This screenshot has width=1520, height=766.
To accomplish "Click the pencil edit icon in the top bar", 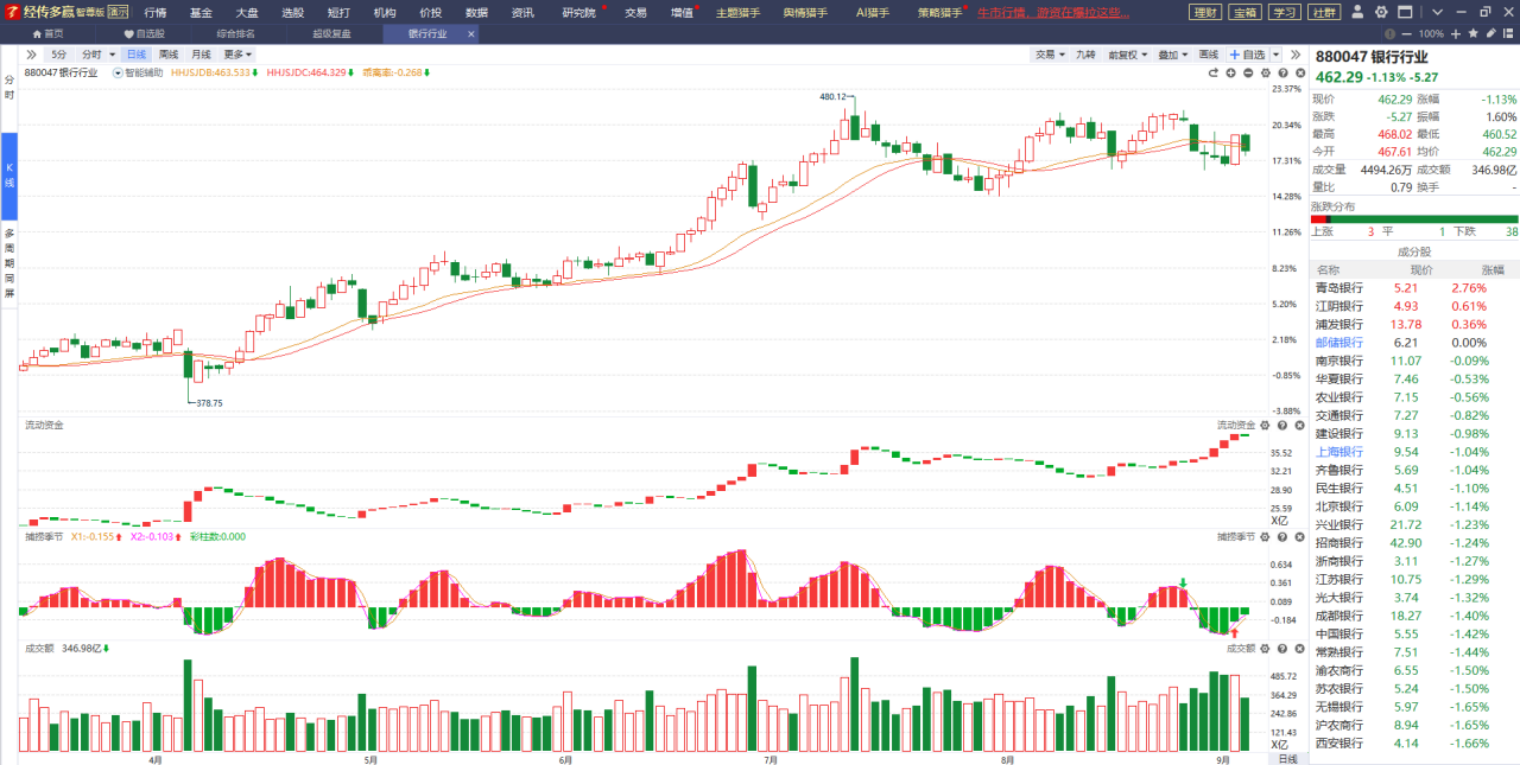I will click(1491, 33).
